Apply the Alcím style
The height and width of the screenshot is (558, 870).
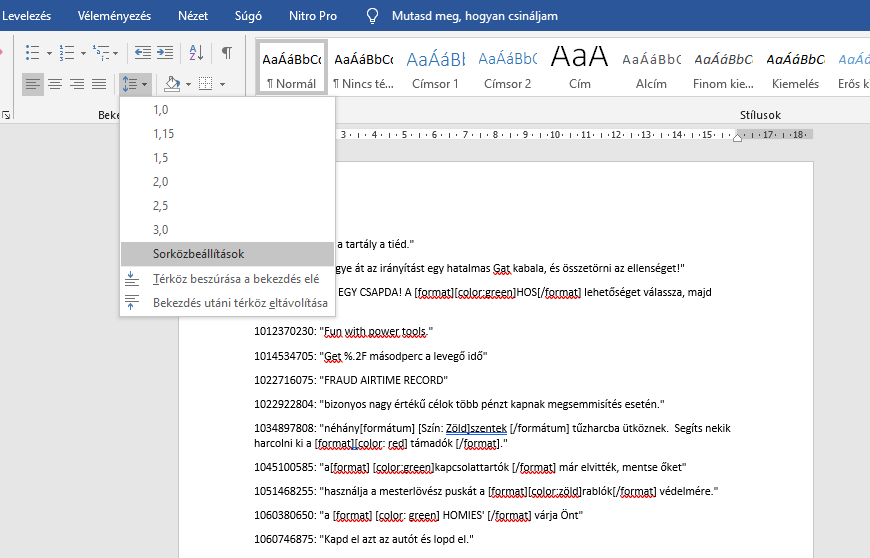coord(651,68)
